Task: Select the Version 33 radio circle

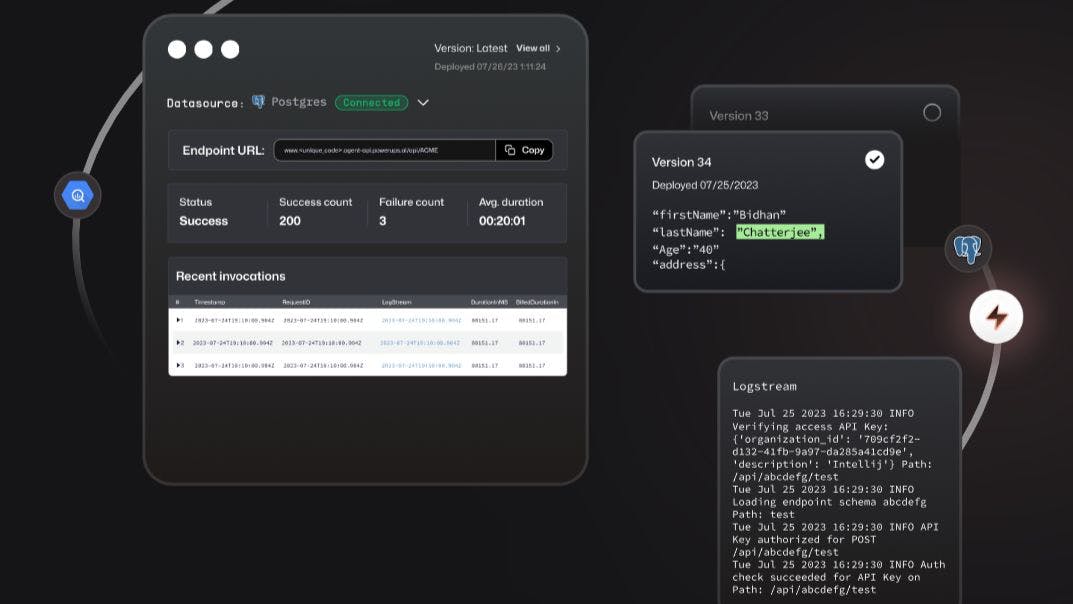Action: click(931, 113)
